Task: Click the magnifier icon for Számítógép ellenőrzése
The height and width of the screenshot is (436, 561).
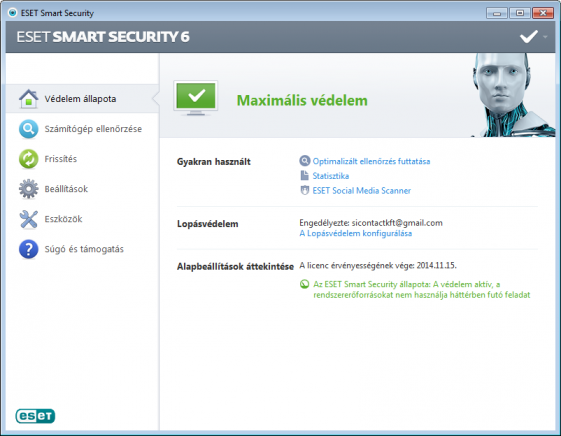Action: (x=29, y=129)
